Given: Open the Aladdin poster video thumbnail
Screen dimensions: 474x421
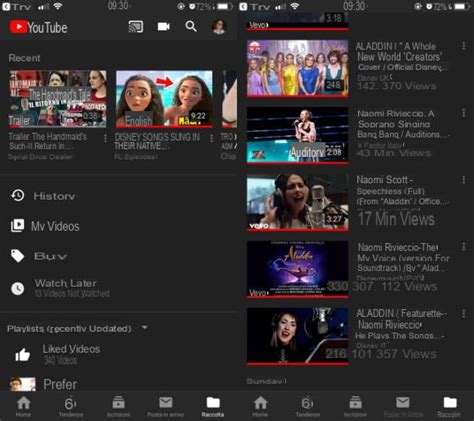Looking at the screenshot, I should (x=298, y=269).
